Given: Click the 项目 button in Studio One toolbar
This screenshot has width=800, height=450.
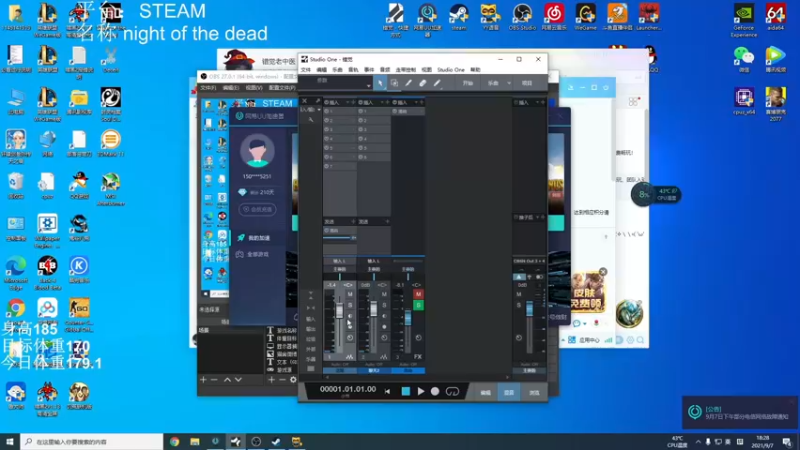Looking at the screenshot, I should pos(527,83).
